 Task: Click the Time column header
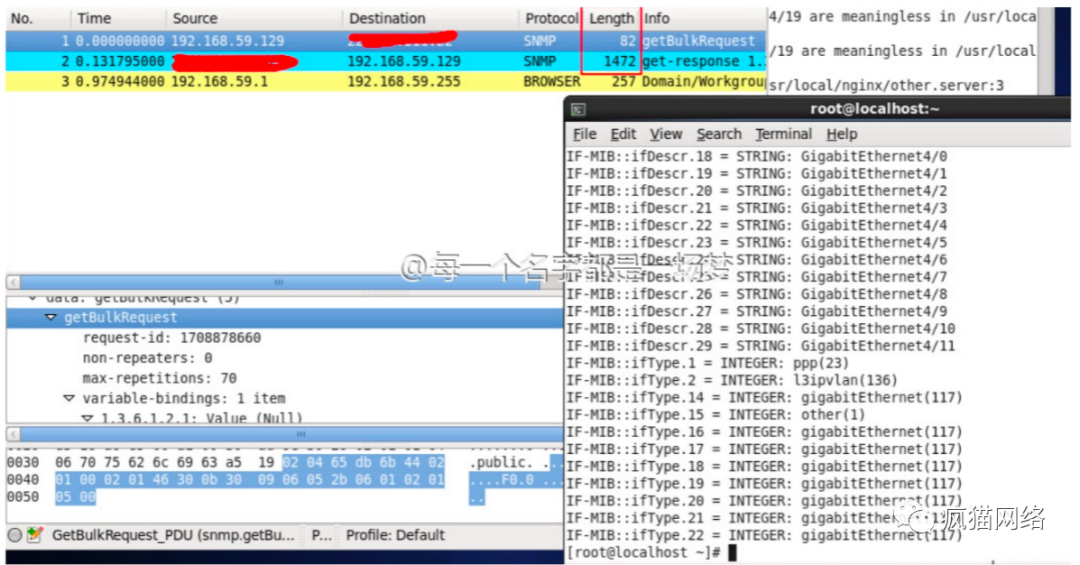pos(94,18)
